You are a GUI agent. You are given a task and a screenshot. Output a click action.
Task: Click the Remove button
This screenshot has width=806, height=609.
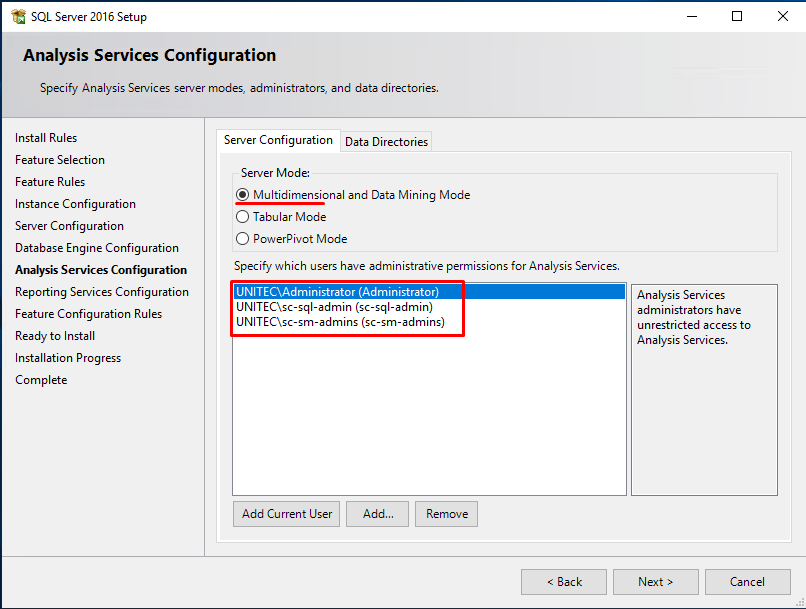[446, 514]
